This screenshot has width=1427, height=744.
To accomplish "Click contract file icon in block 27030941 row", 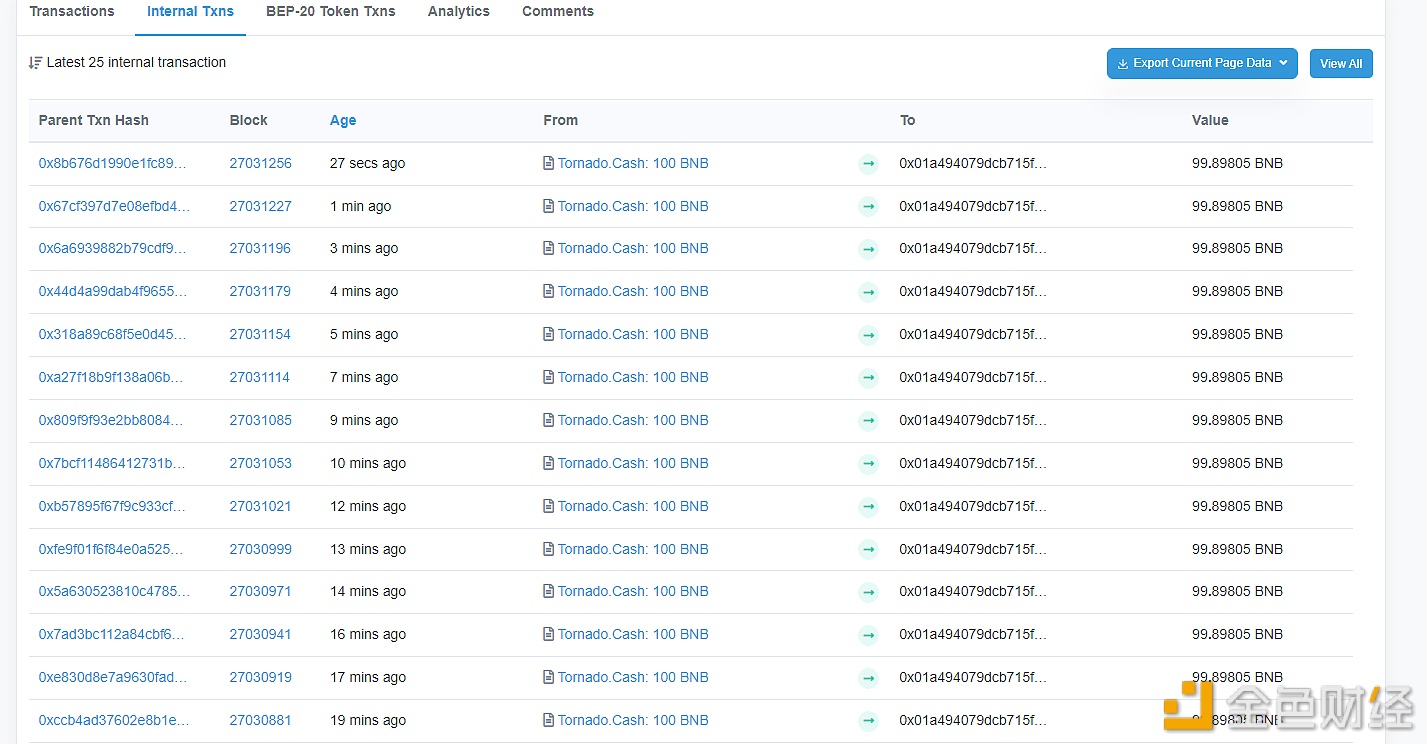I will (x=549, y=634).
